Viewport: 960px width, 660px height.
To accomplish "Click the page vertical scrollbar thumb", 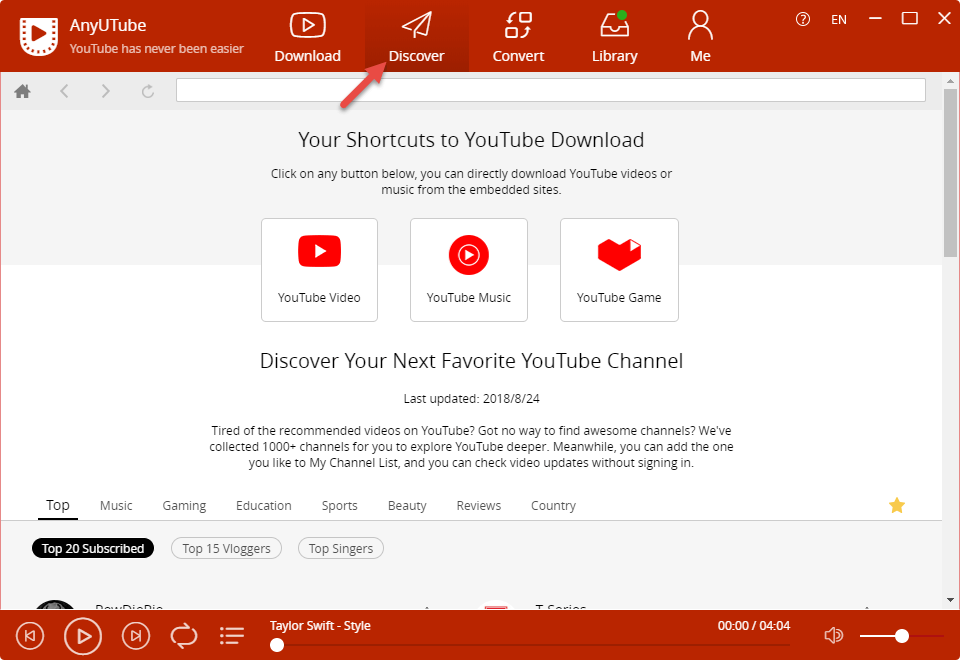I will [x=950, y=173].
